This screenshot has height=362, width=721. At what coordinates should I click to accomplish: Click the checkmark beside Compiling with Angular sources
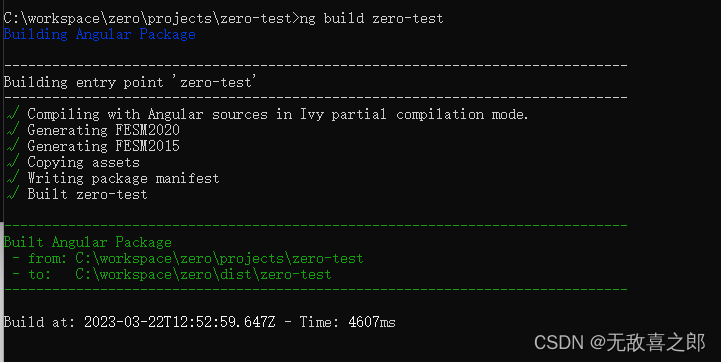pos(13,114)
